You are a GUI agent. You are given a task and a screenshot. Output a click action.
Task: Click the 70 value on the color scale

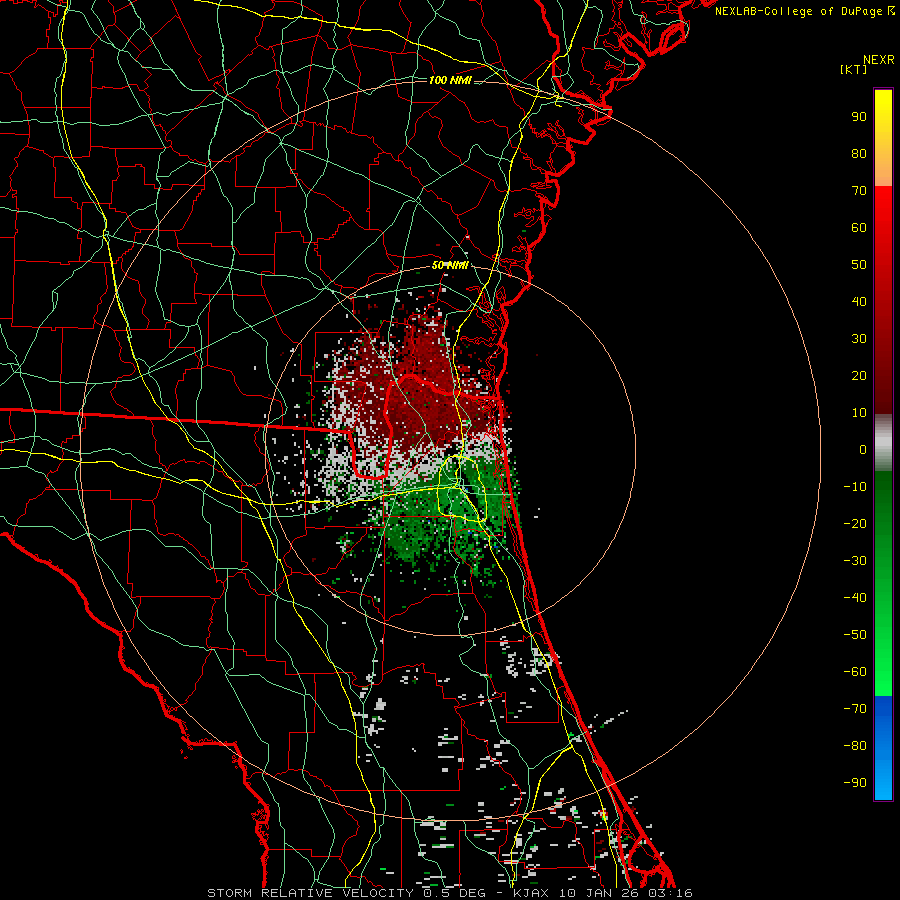point(859,191)
